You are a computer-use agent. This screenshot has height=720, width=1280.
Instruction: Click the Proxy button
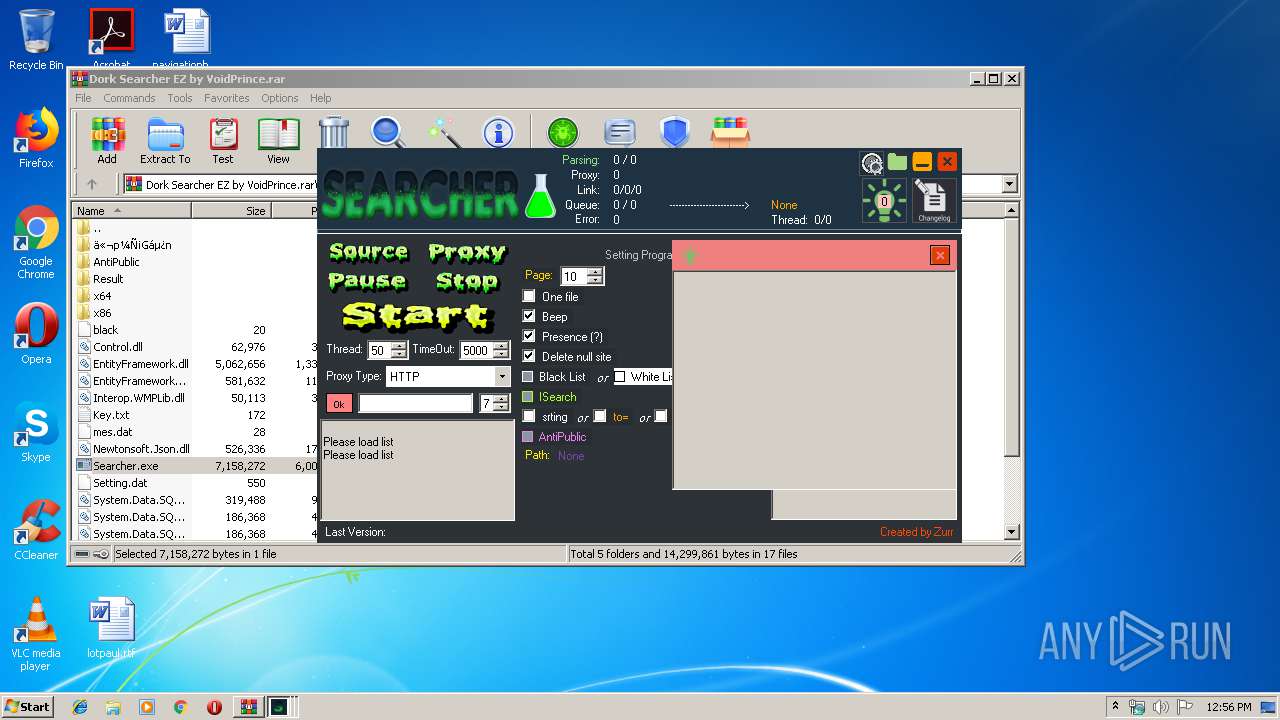pos(467,252)
